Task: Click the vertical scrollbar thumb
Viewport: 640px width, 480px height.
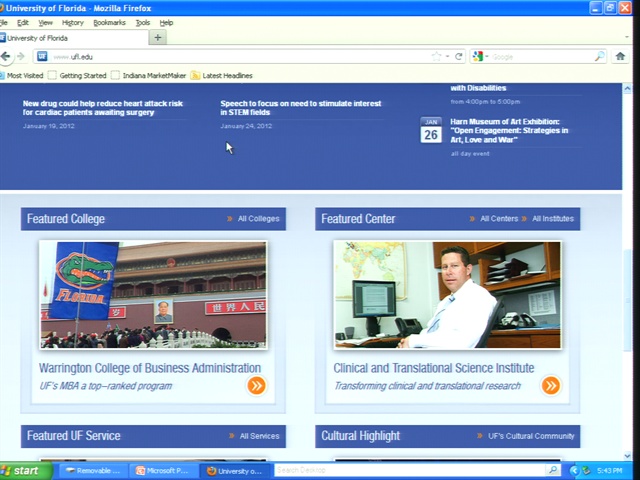Action: [627, 300]
